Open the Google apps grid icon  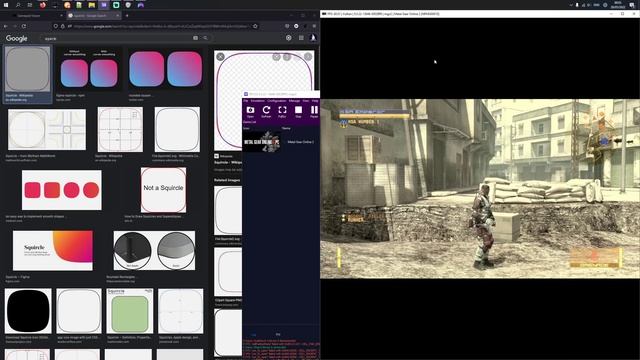click(x=301, y=38)
